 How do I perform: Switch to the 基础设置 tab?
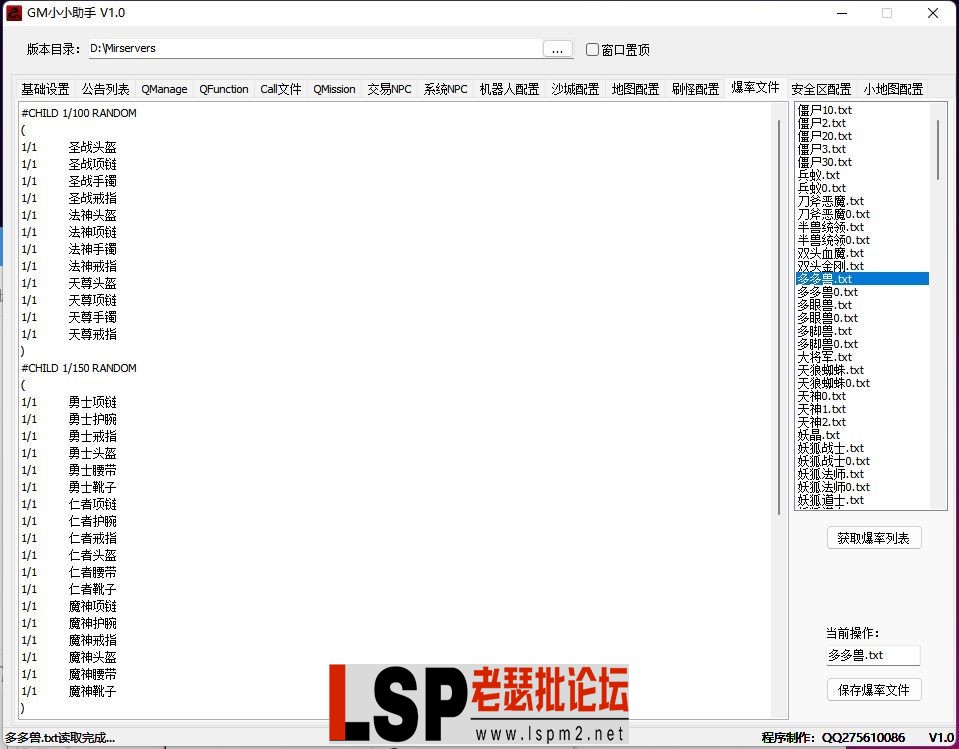[44, 88]
